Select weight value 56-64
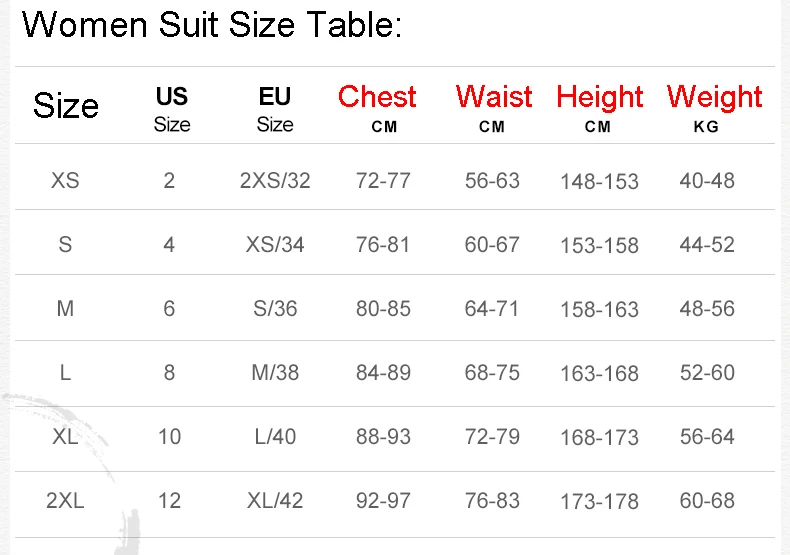Viewport: 790px width, 555px height. (707, 436)
